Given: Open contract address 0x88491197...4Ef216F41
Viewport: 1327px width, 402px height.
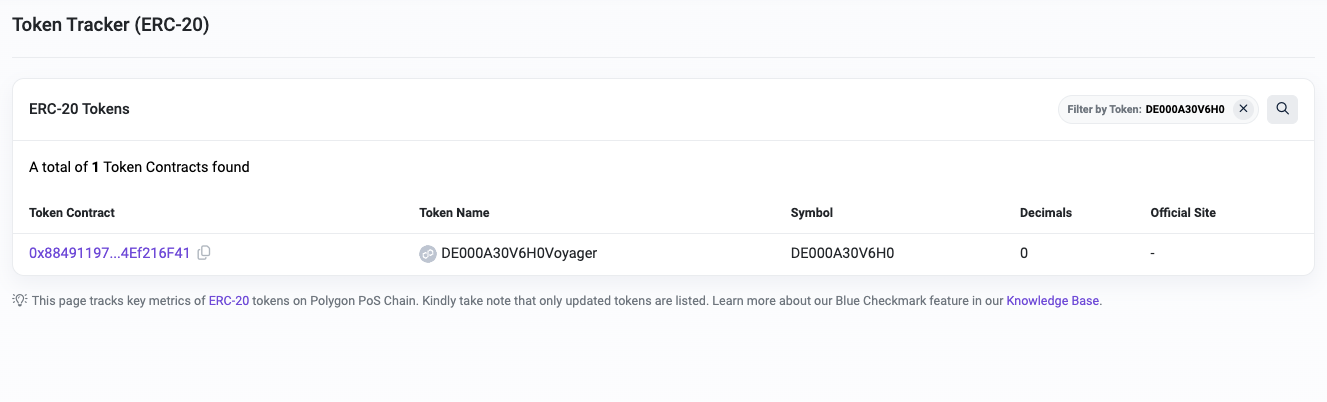Looking at the screenshot, I should coord(109,253).
